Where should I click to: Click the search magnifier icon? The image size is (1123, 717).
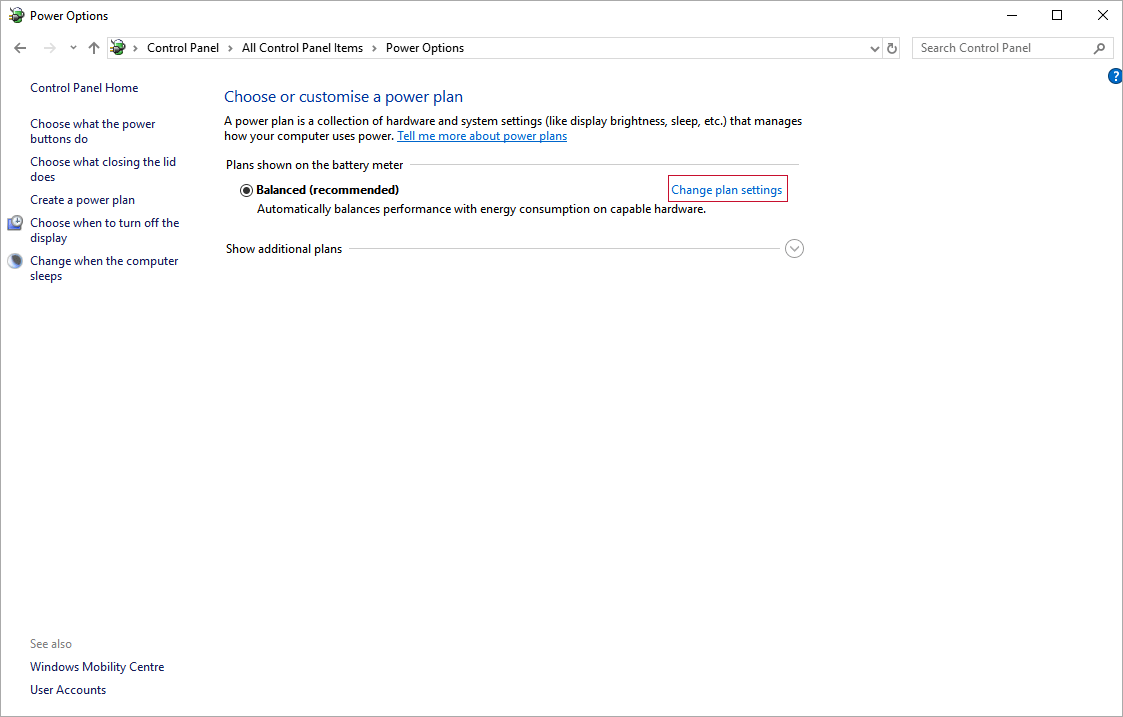1099,48
